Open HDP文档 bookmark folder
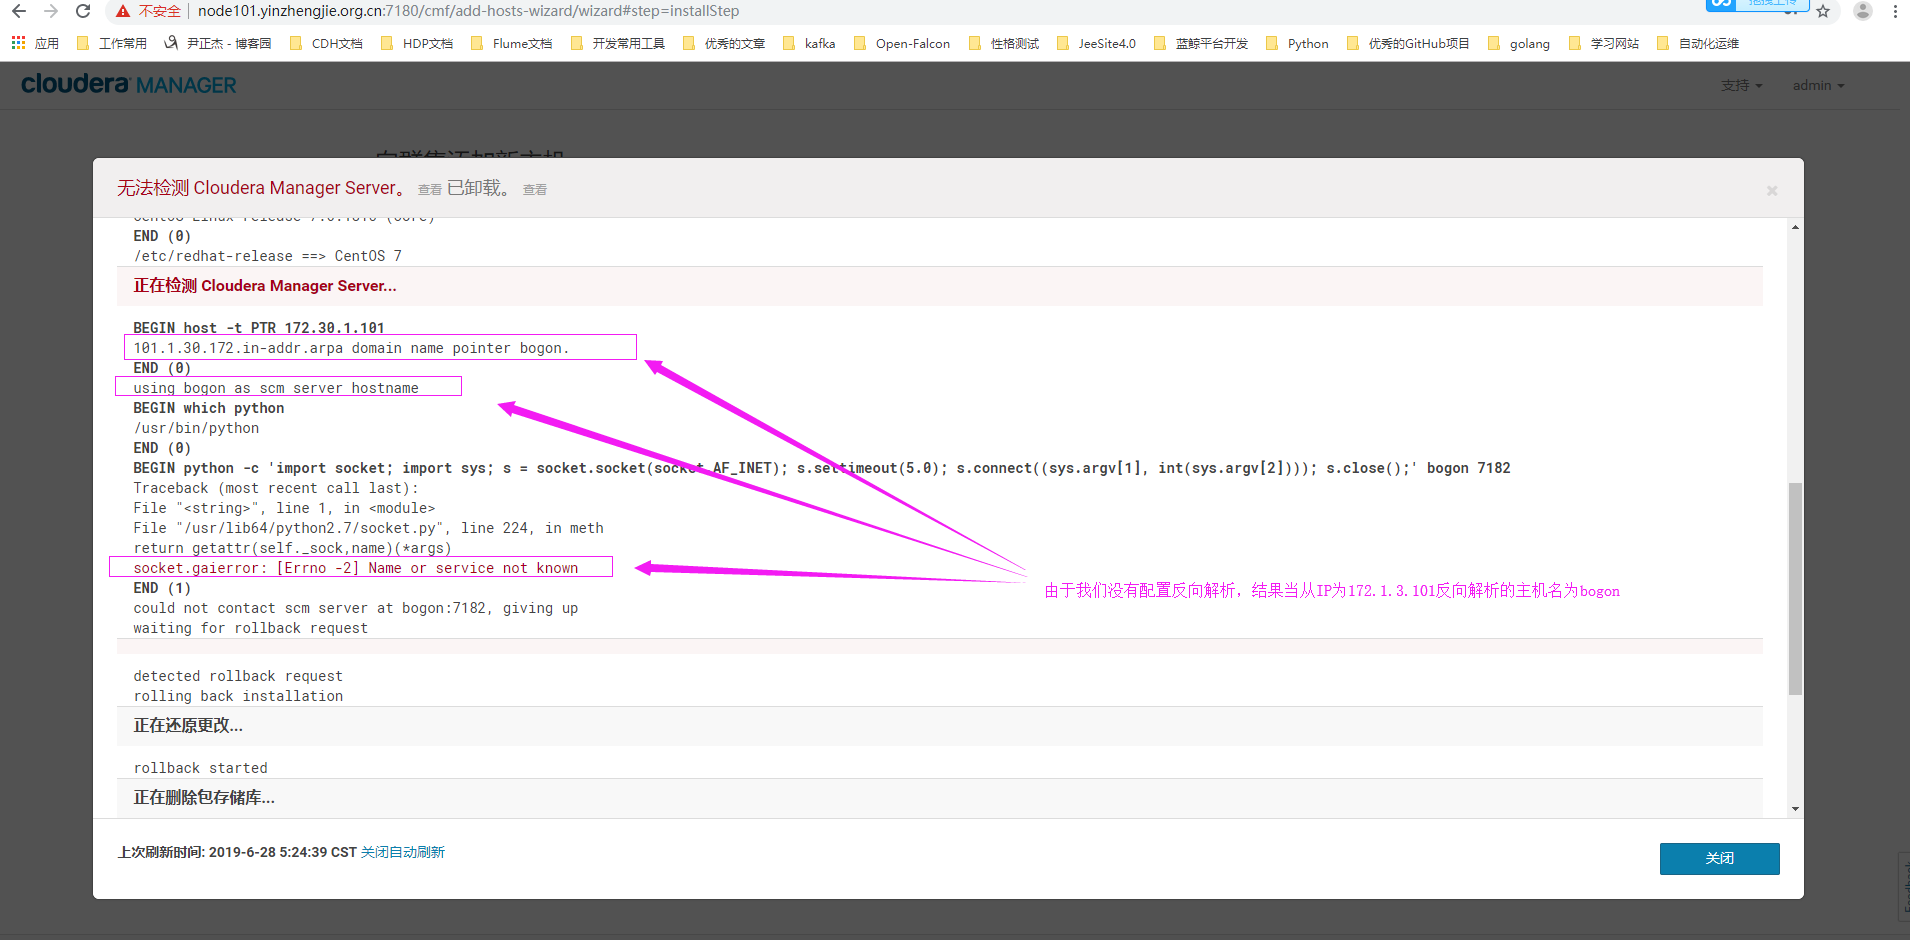This screenshot has width=1910, height=940. pyautogui.click(x=417, y=43)
